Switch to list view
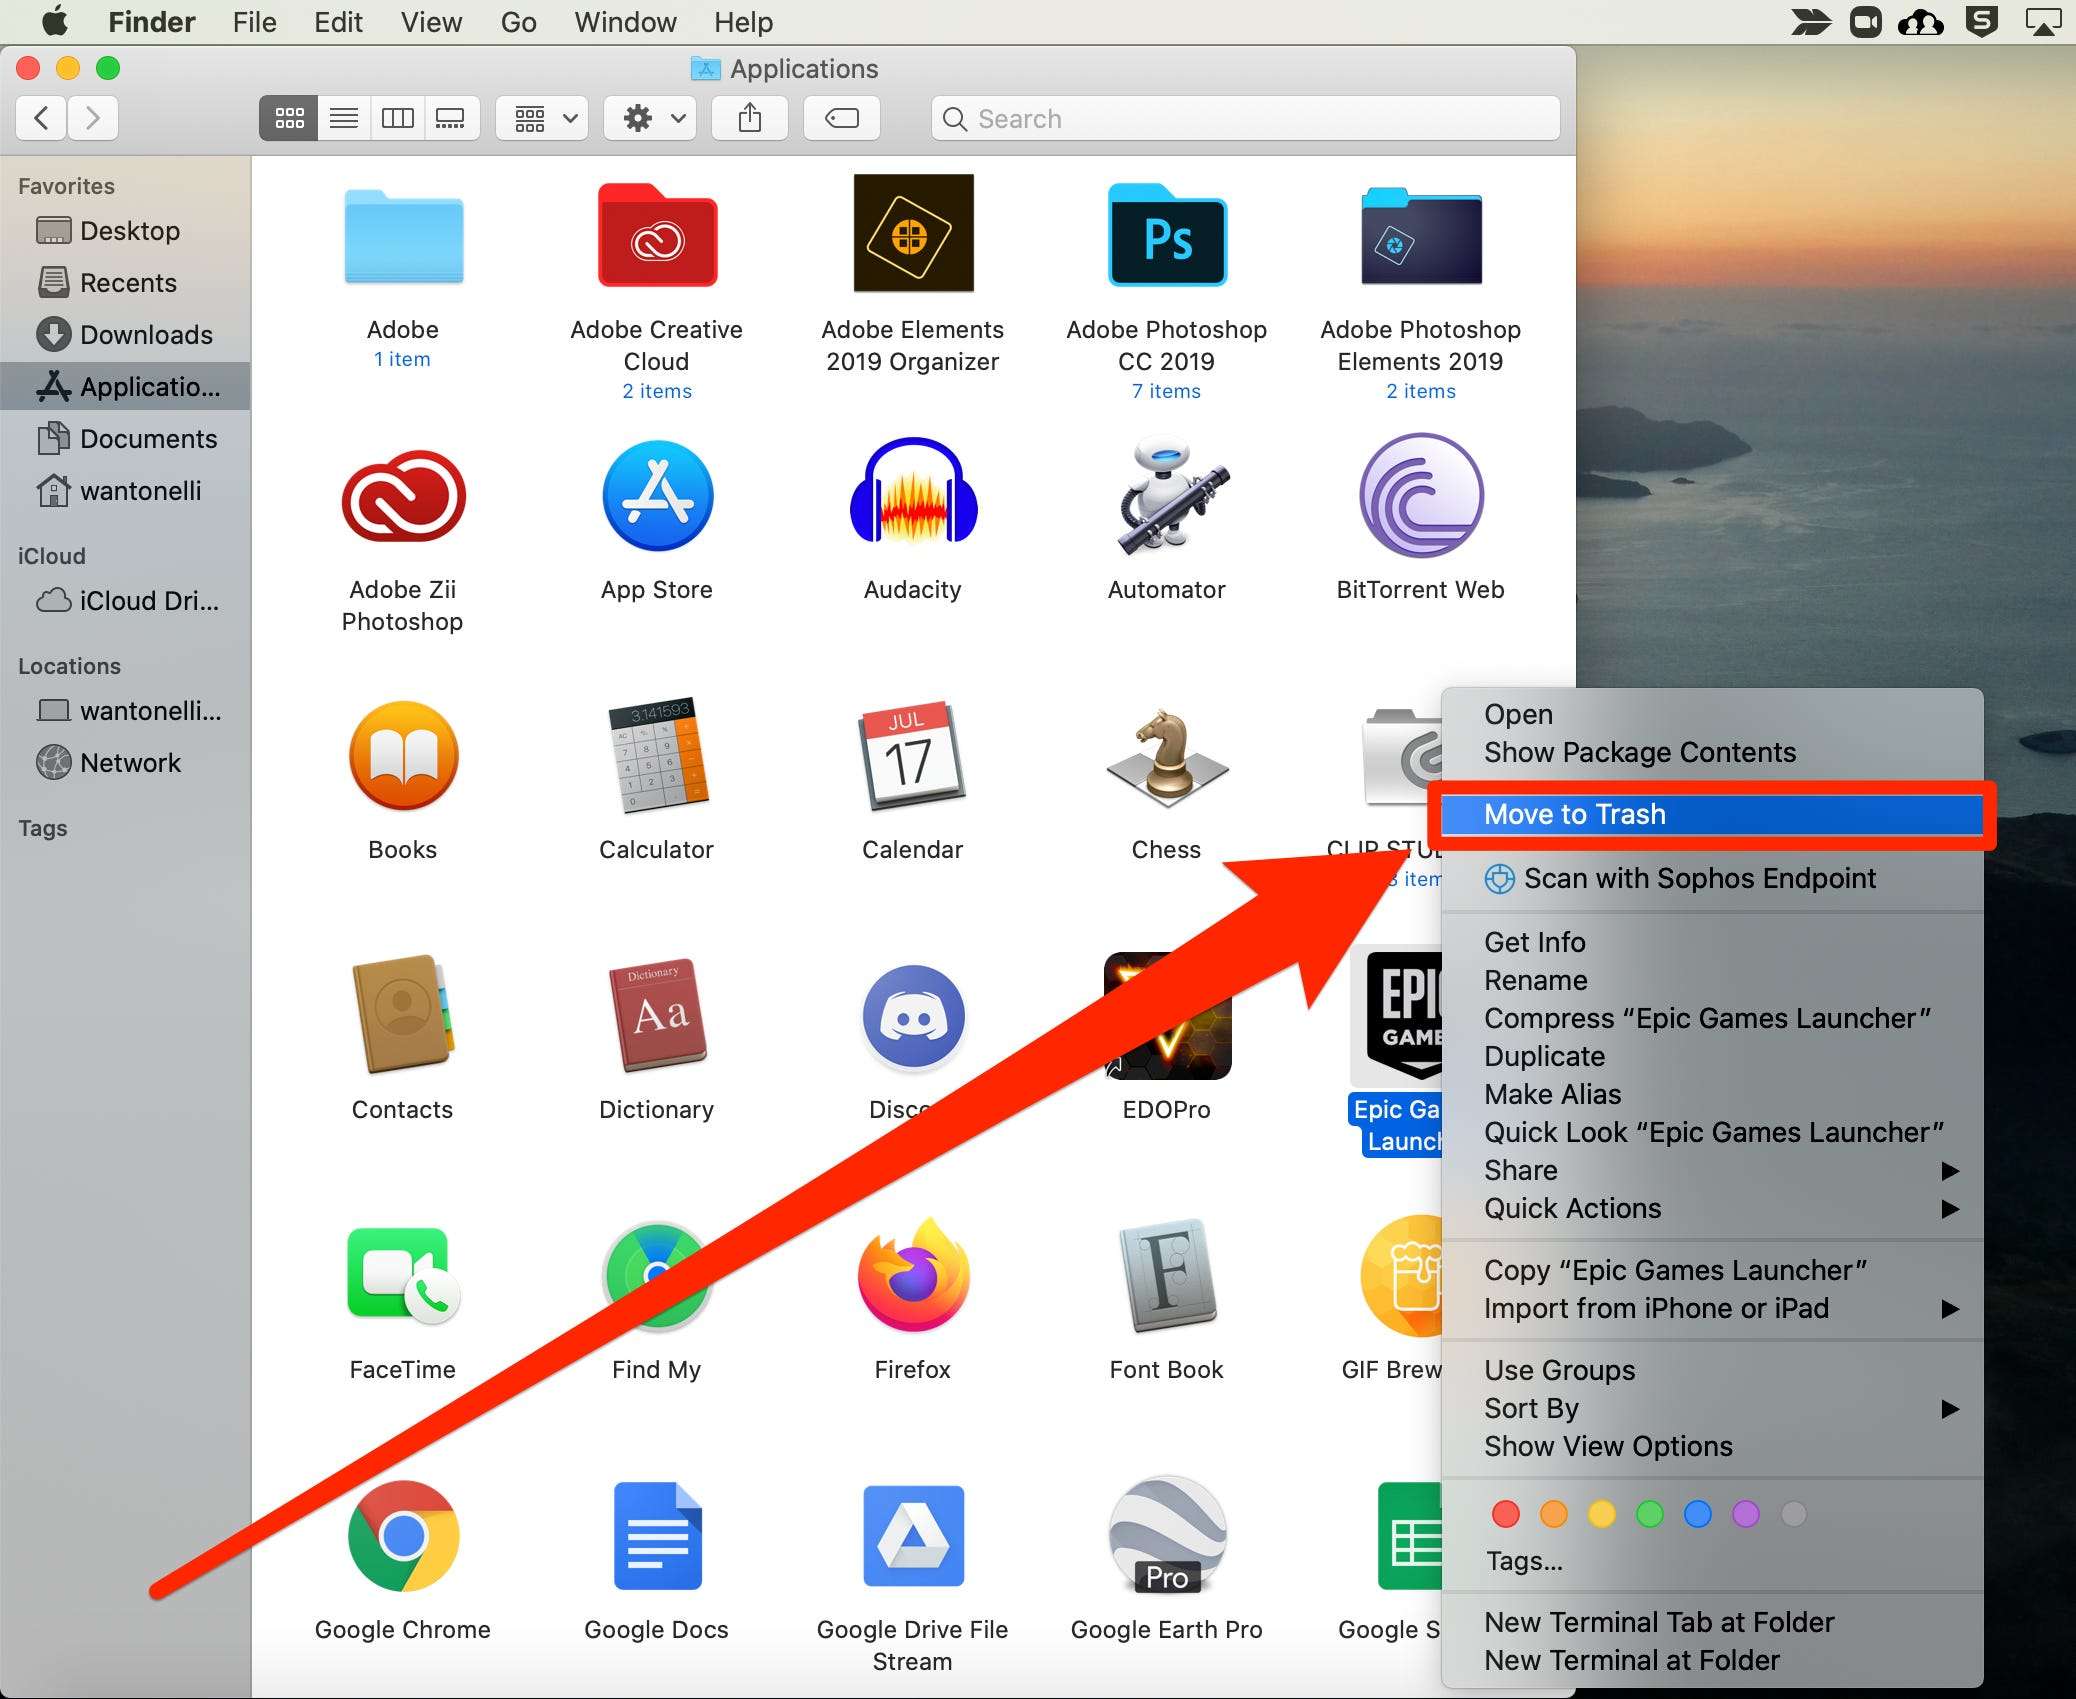 [344, 119]
